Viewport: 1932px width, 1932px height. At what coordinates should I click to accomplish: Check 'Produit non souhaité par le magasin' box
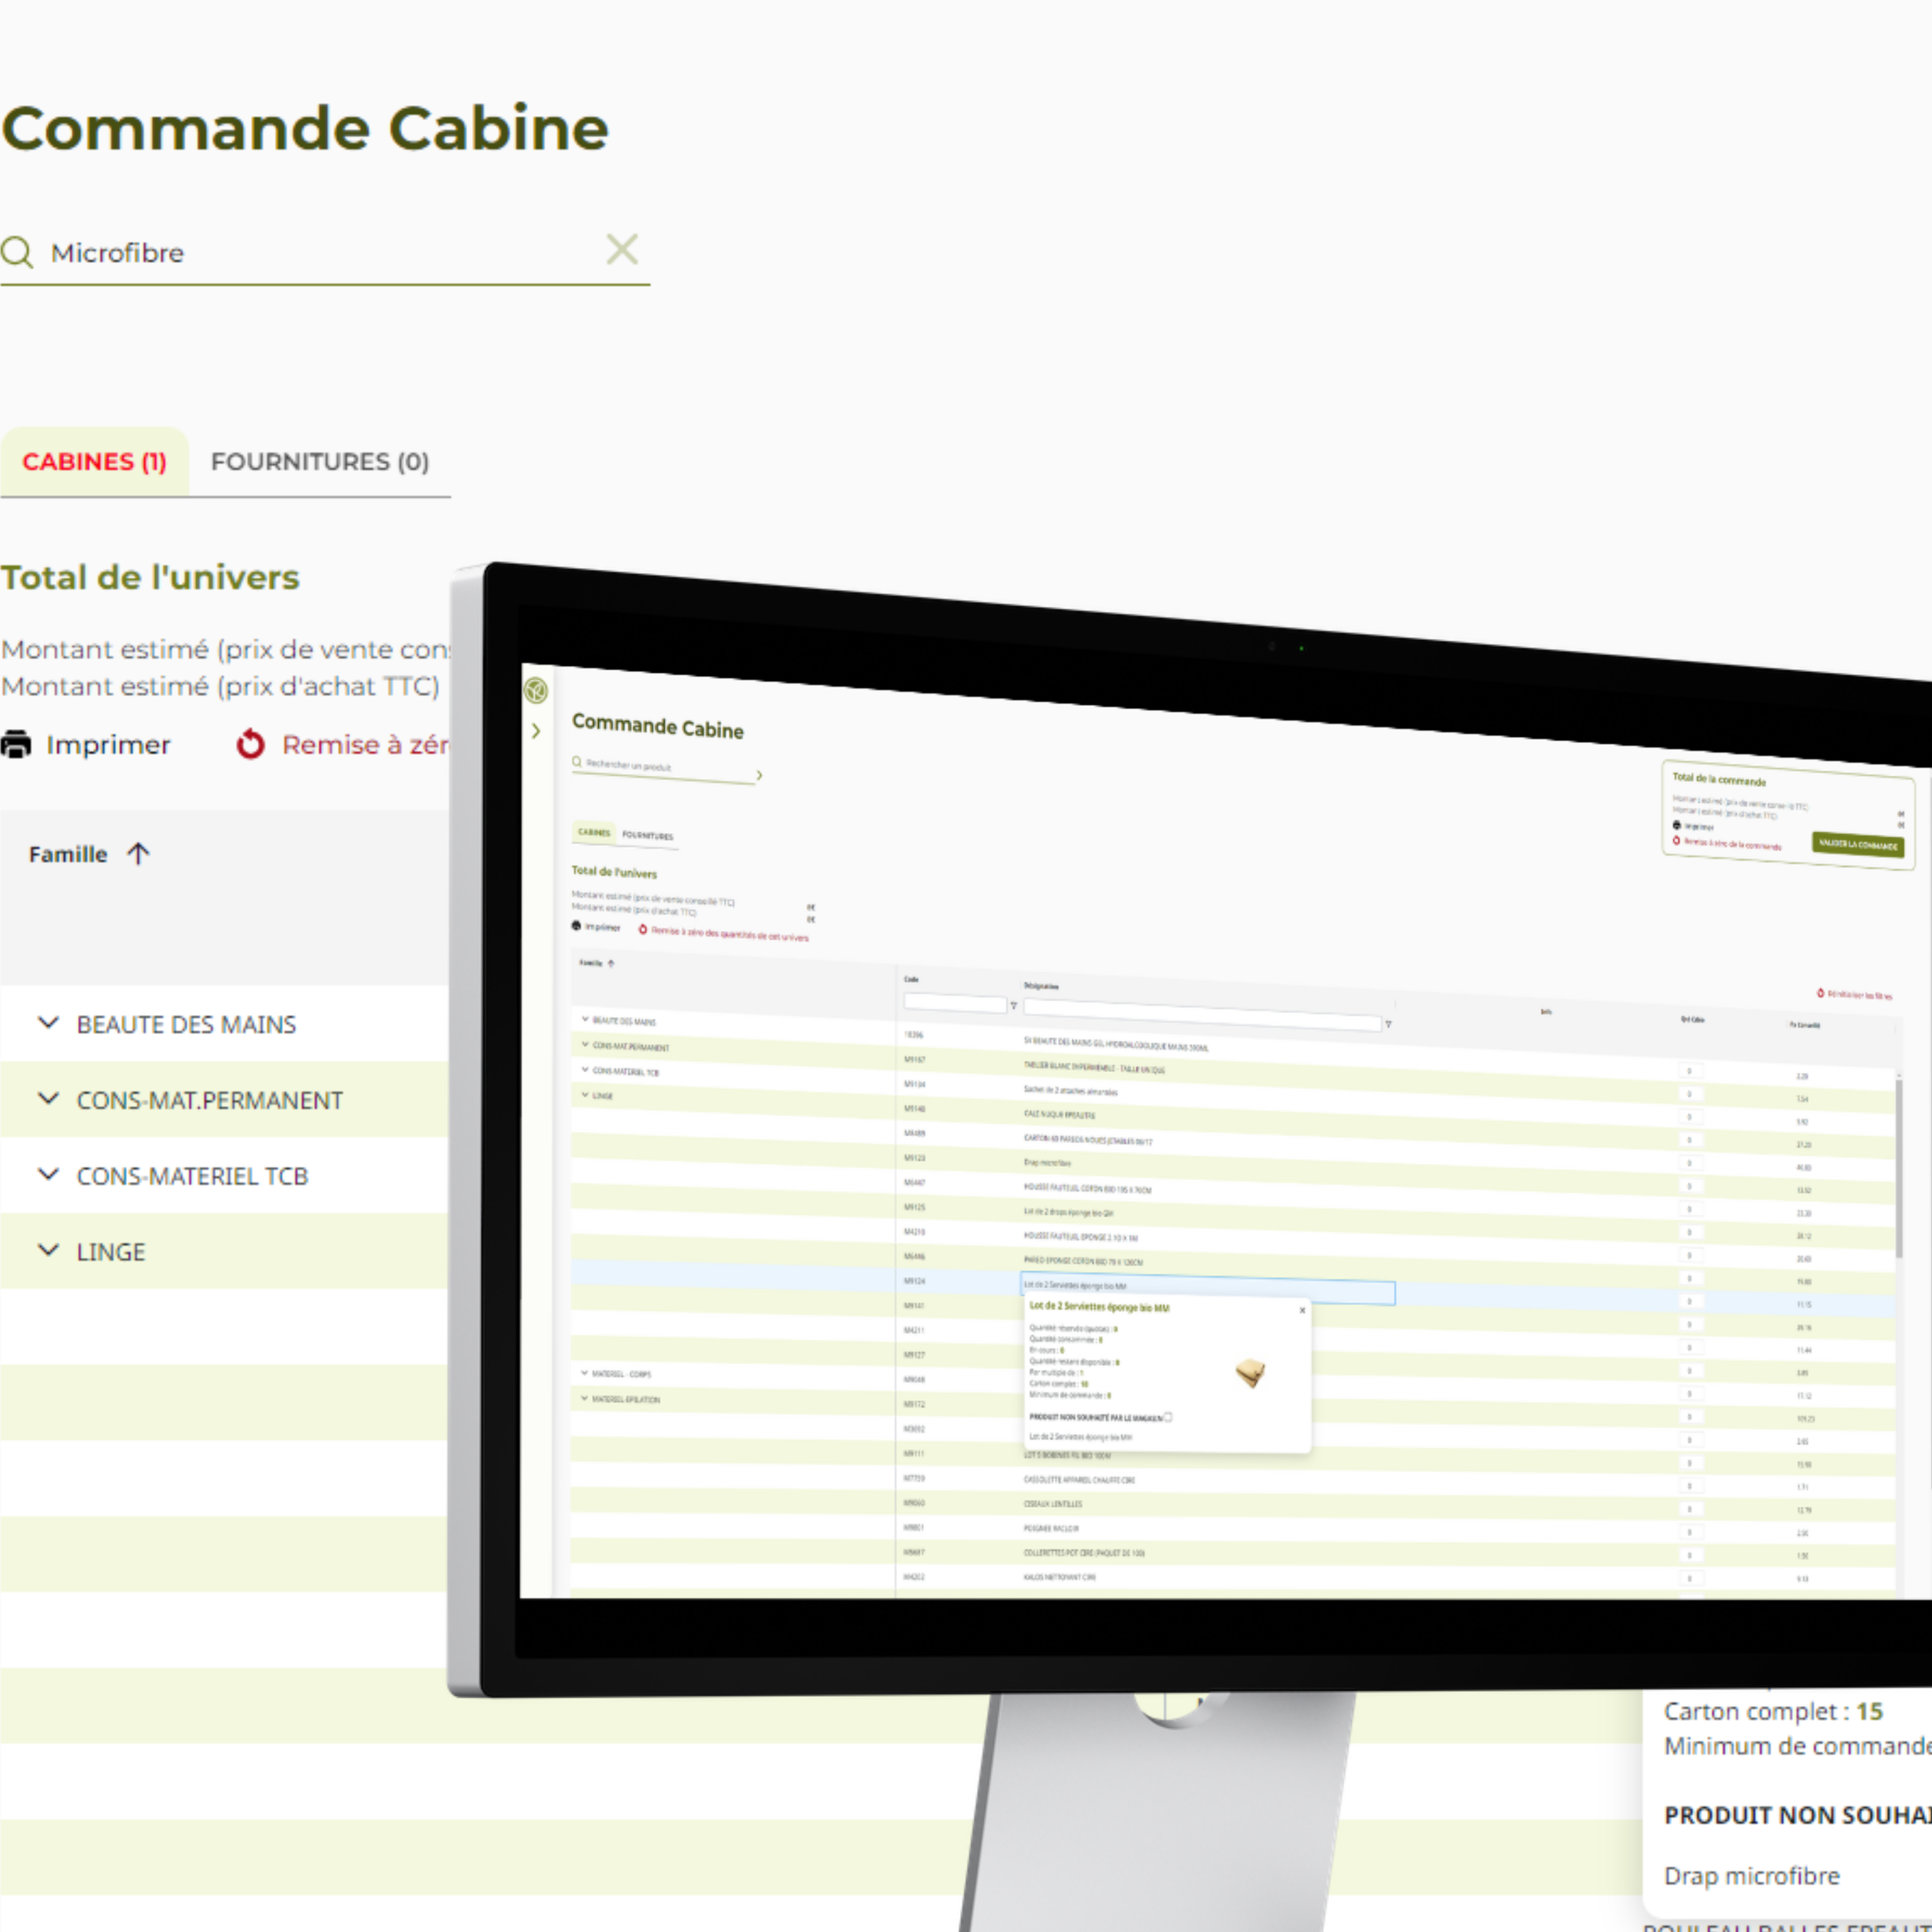click(x=1168, y=1417)
